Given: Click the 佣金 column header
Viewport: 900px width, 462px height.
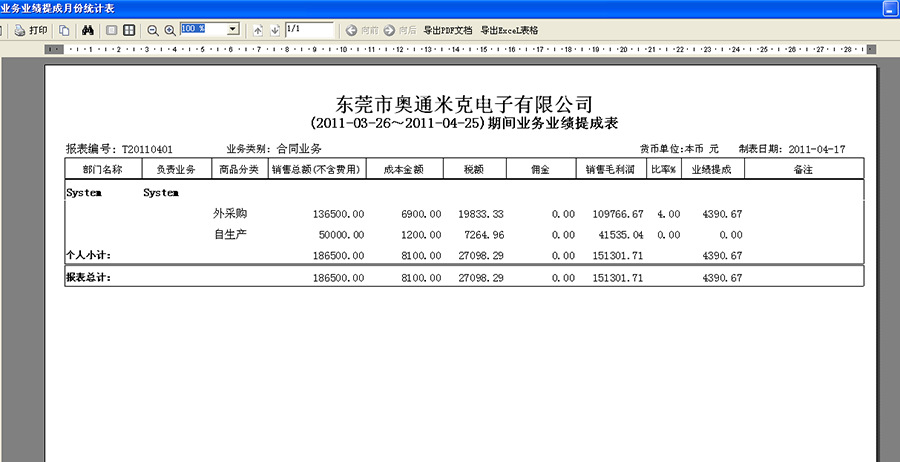Looking at the screenshot, I should tap(541, 169).
